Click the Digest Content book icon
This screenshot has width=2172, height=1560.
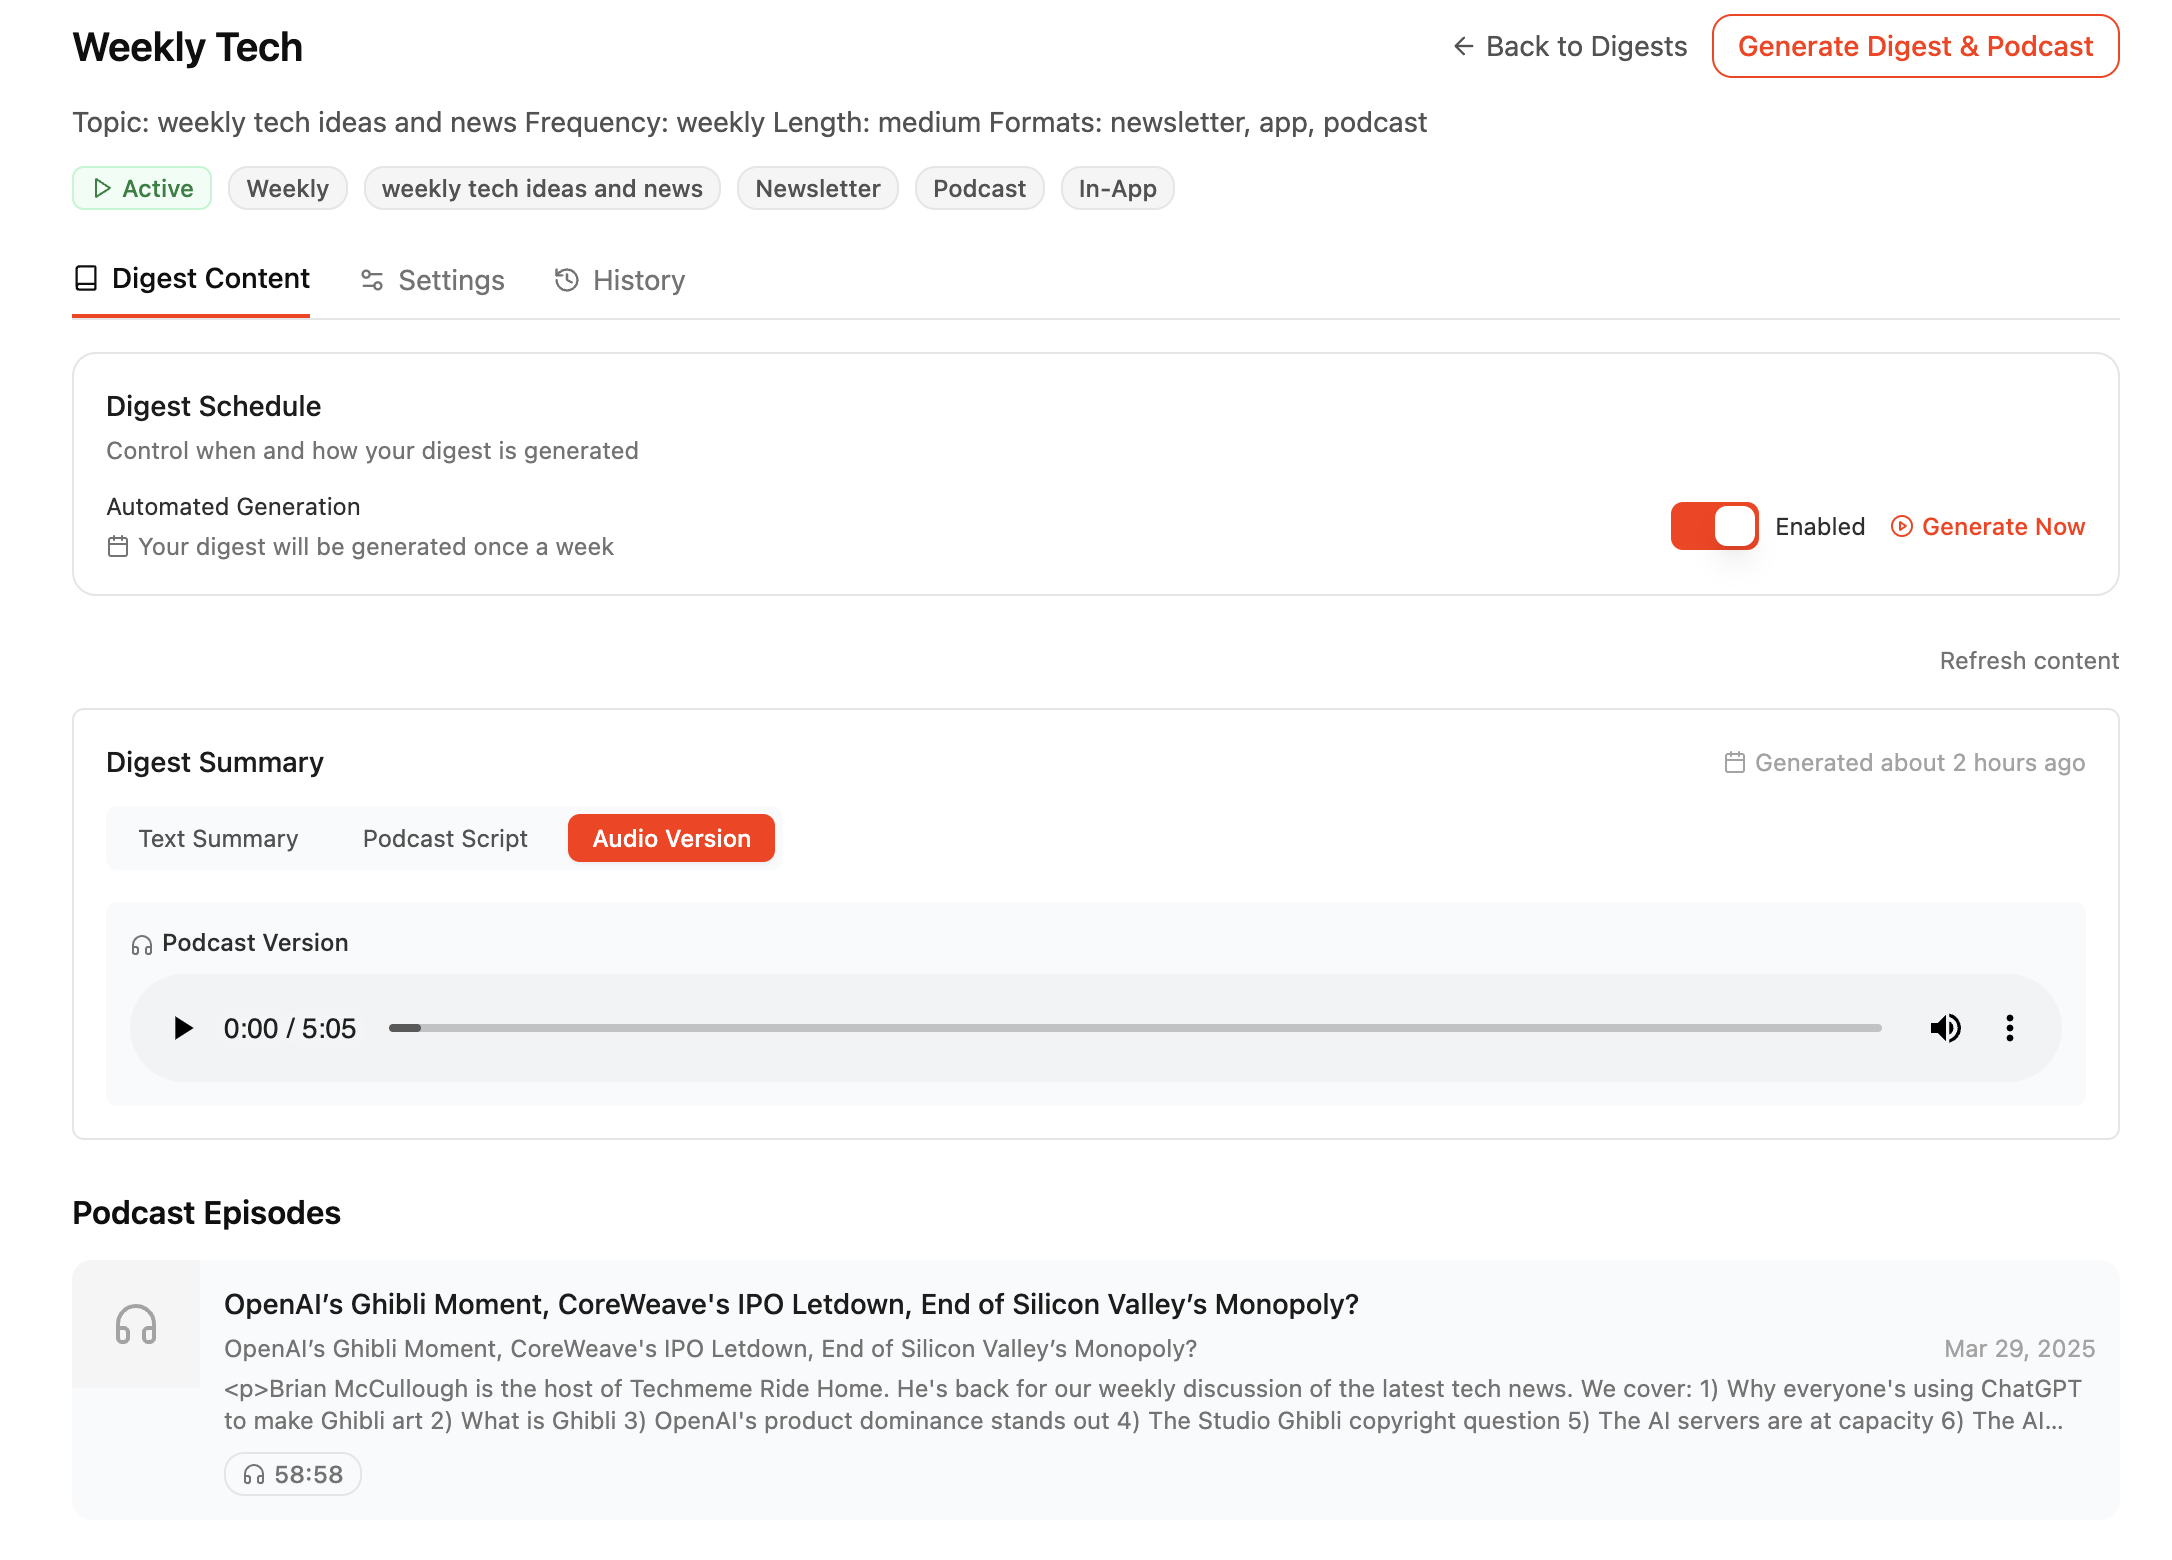tap(86, 278)
